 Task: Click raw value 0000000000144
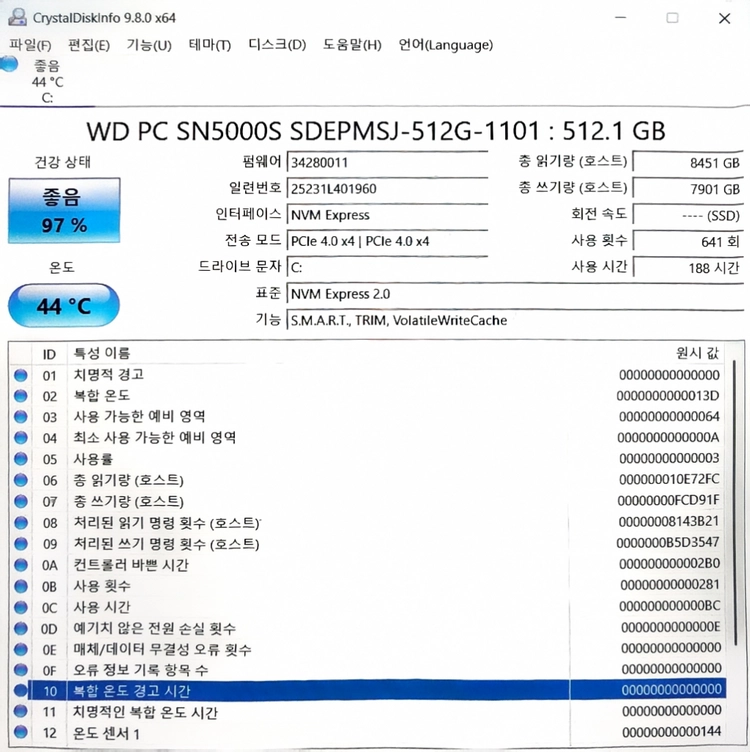click(672, 732)
